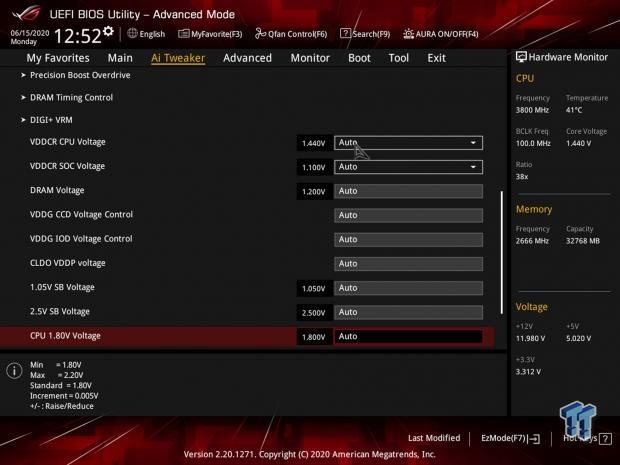The image size is (620, 465).
Task: Click the Hardware Monitor display icon
Action: pos(521,57)
